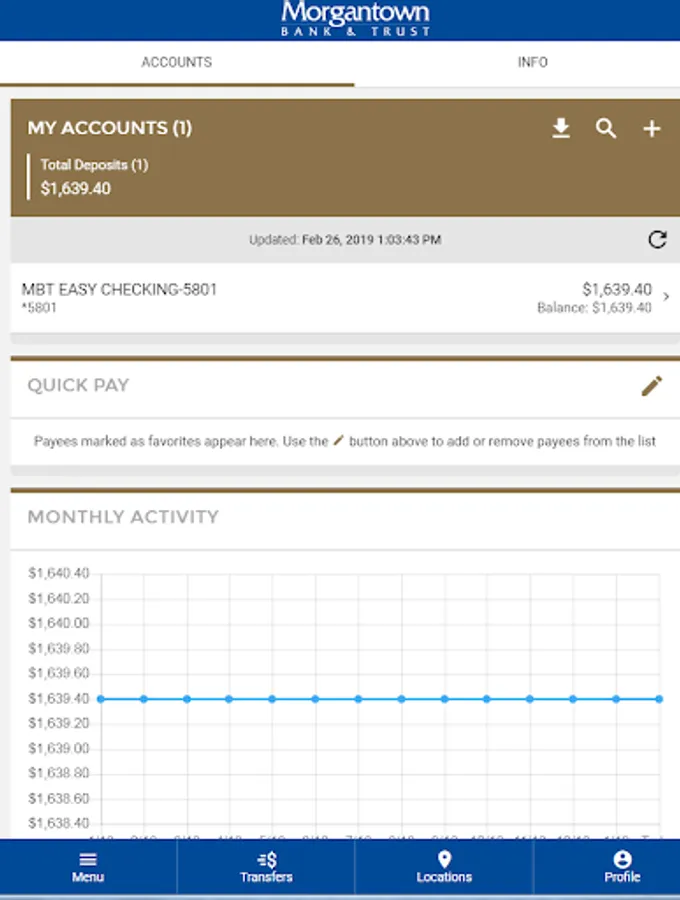Click the Quick Pay section title
This screenshot has width=680, height=900.
(78, 385)
